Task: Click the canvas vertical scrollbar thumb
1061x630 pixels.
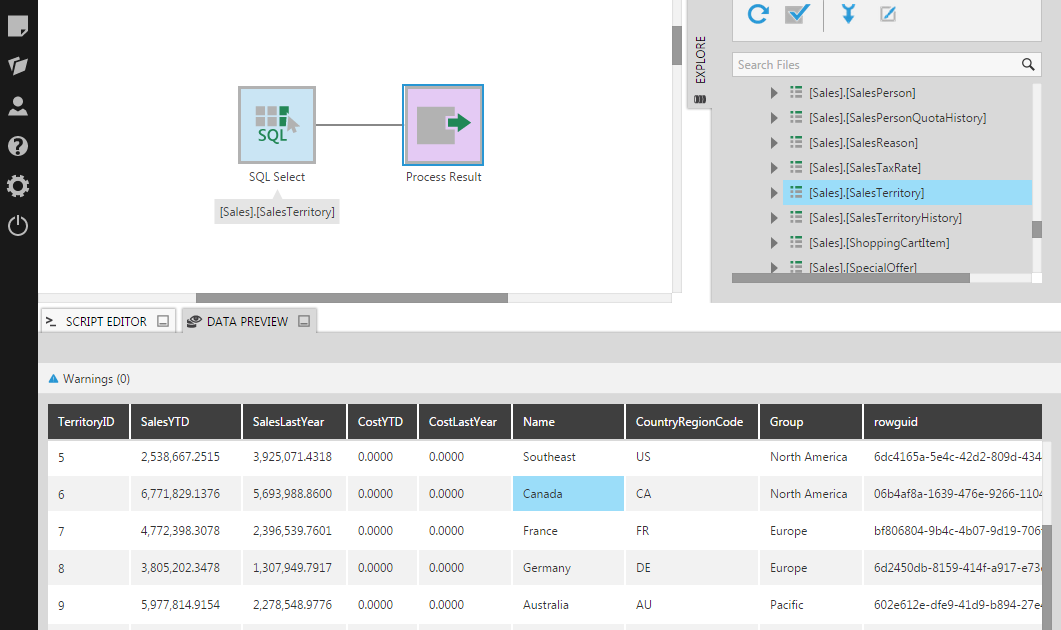Action: tap(677, 45)
